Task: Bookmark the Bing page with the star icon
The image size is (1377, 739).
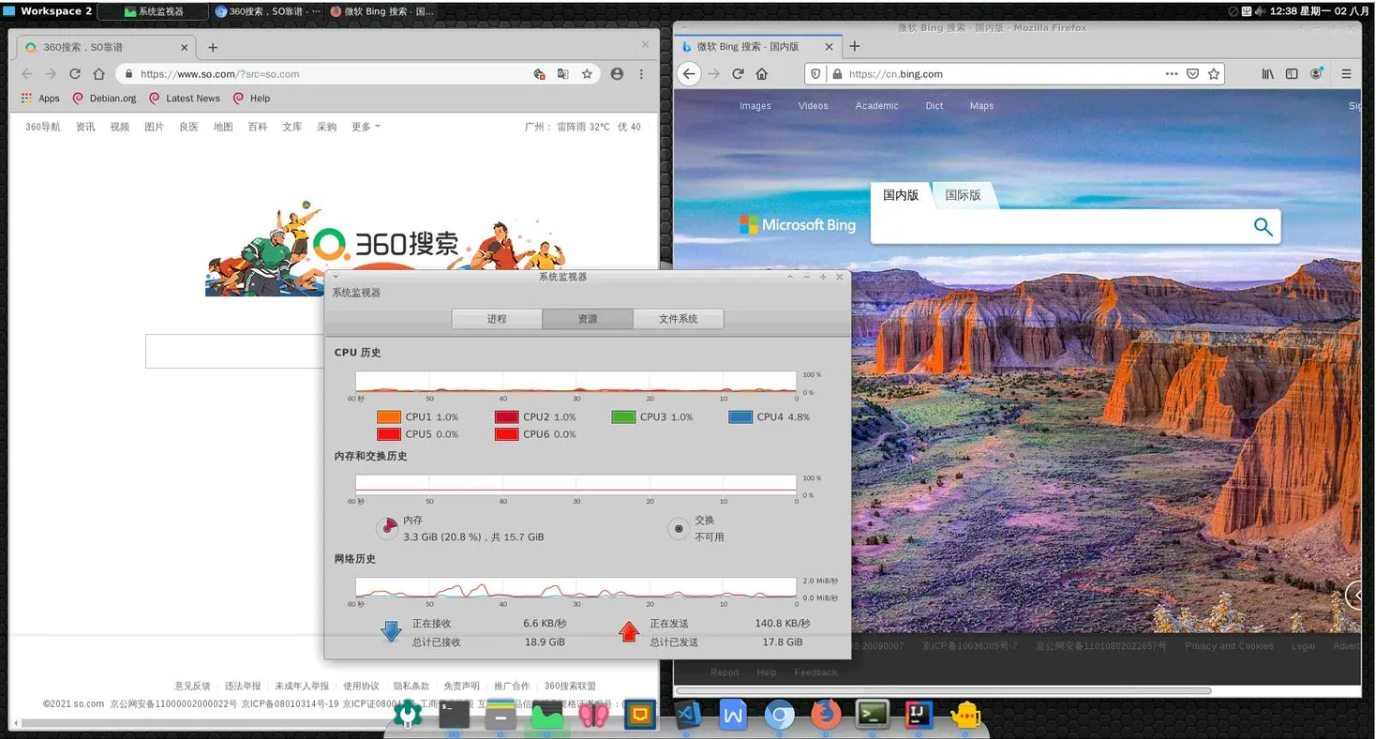Action: click(1213, 73)
